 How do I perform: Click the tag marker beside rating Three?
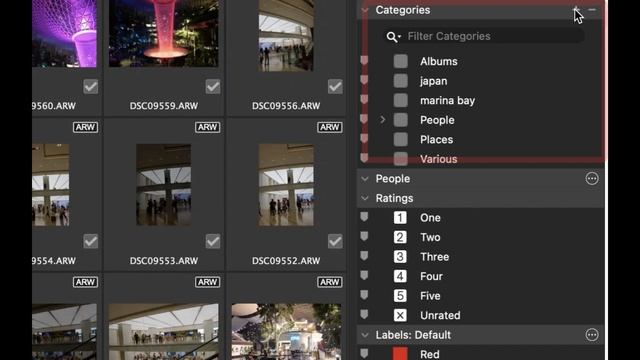pos(364,256)
